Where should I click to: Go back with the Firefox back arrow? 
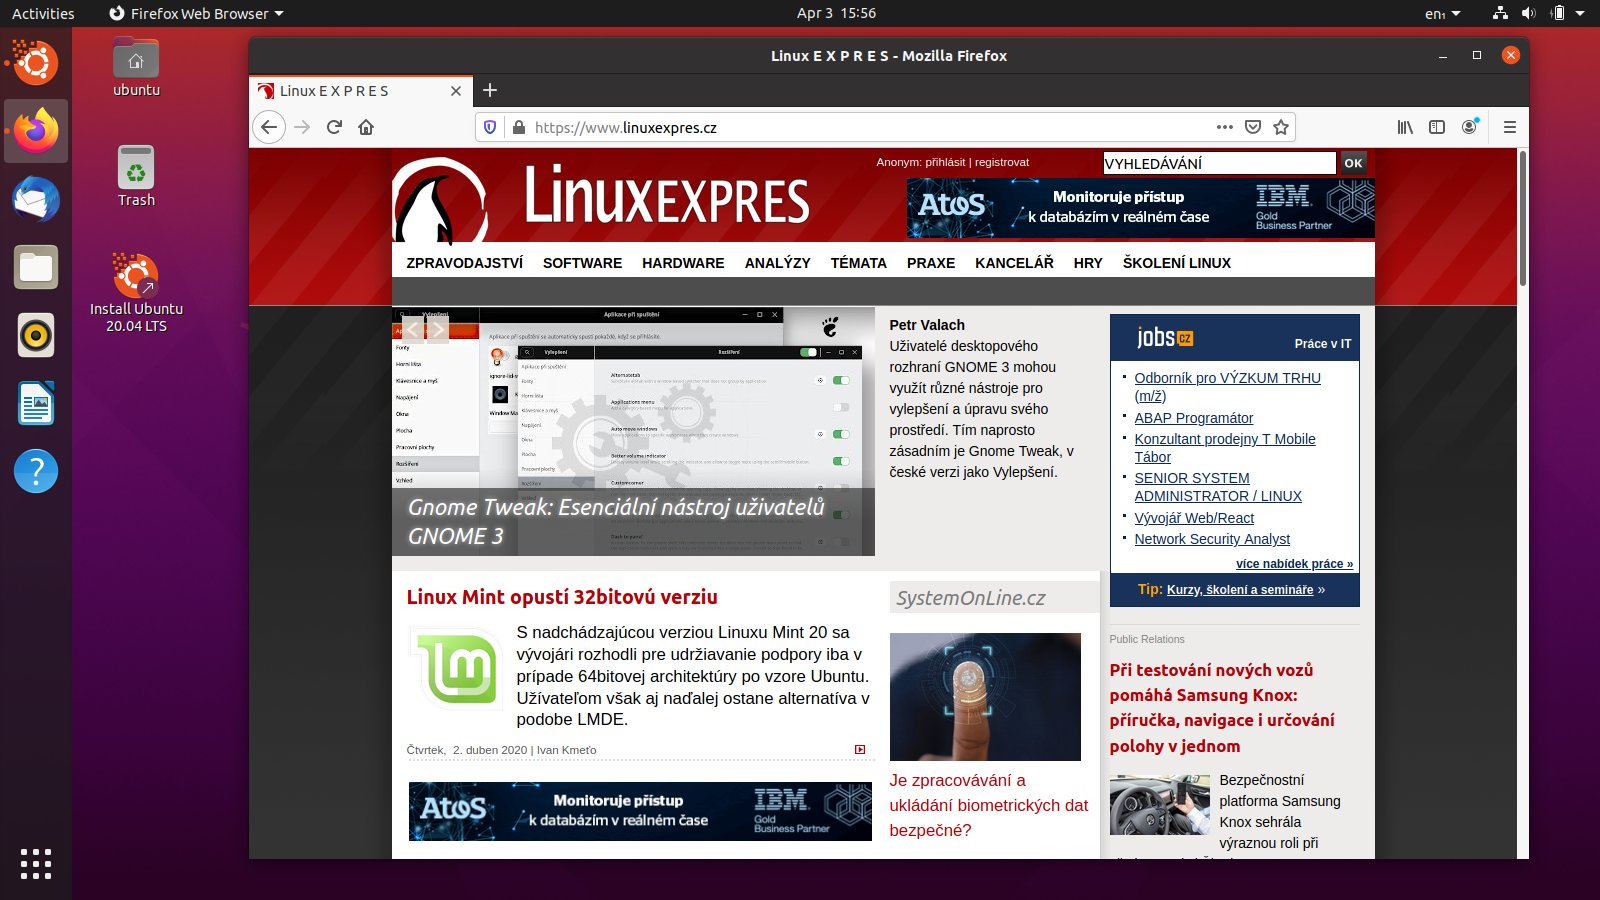tap(268, 127)
